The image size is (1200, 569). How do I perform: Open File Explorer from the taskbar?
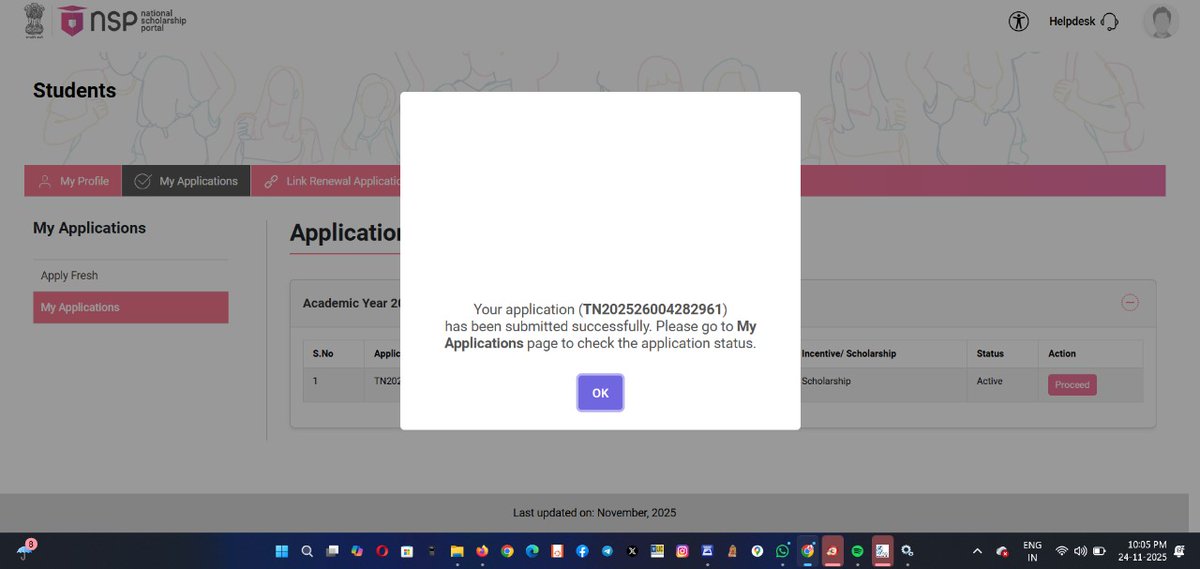point(457,551)
